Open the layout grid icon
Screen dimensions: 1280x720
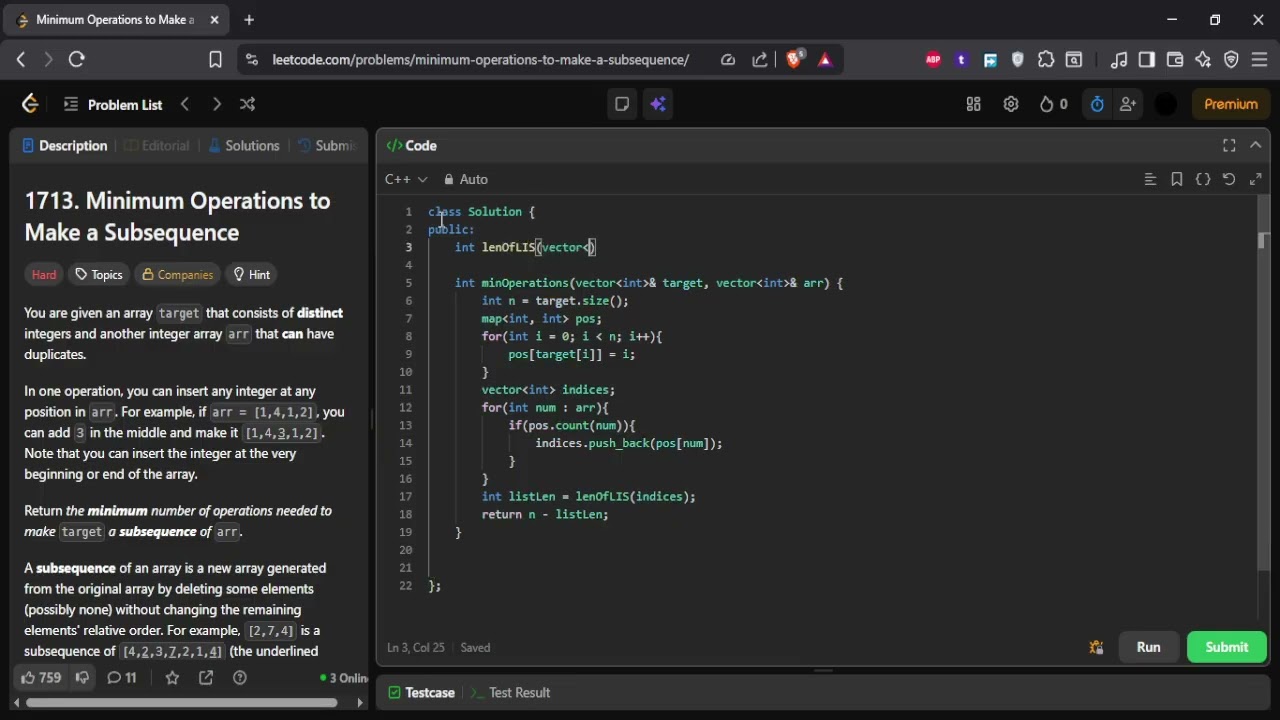[x=973, y=104]
